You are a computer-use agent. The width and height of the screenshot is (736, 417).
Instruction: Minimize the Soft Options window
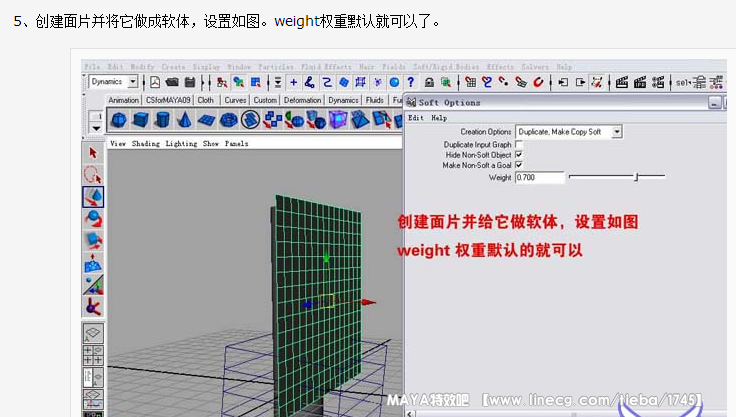(x=714, y=103)
